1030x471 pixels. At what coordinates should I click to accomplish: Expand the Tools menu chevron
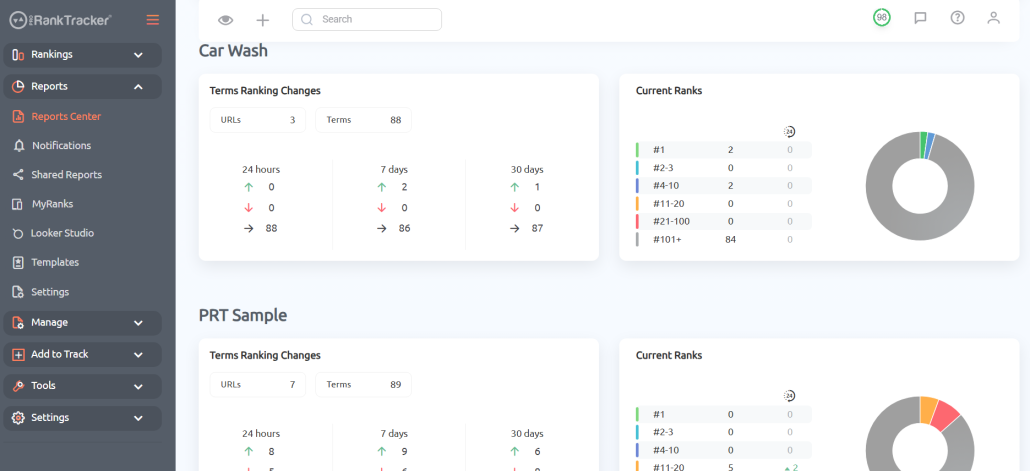pos(138,386)
